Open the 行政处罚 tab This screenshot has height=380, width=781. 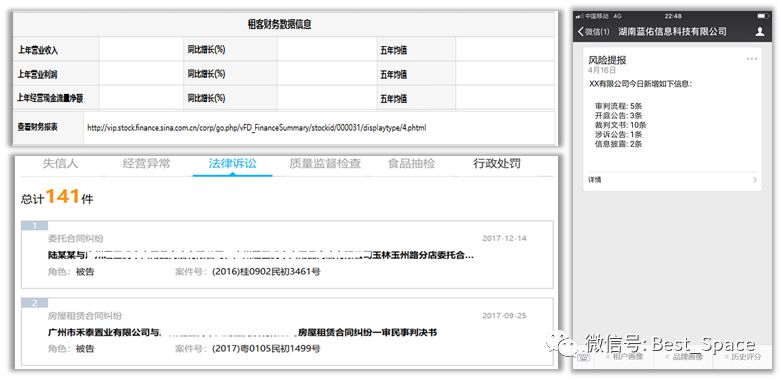[x=497, y=163]
